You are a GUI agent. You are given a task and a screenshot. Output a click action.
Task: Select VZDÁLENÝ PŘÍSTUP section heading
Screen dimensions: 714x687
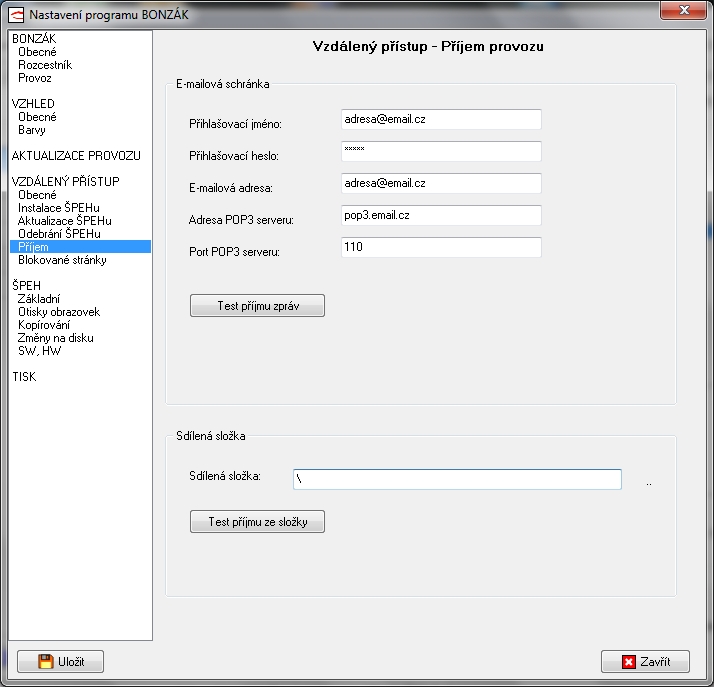(x=66, y=182)
